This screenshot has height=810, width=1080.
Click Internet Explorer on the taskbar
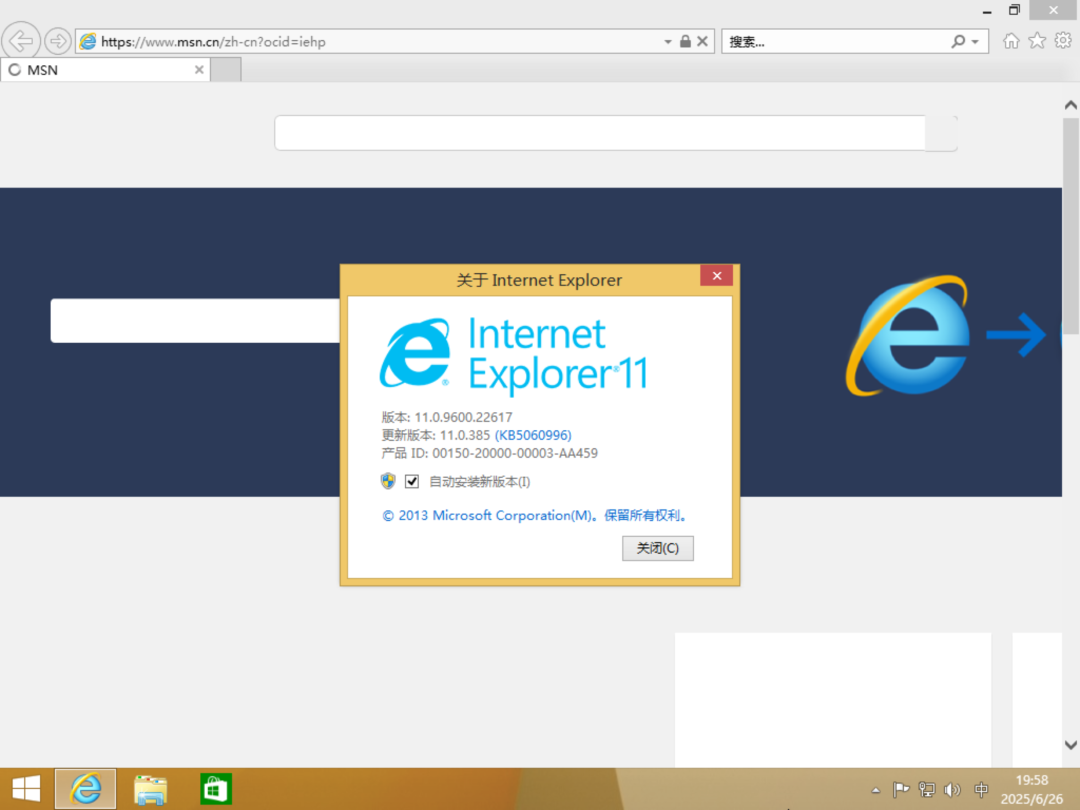pos(85,789)
